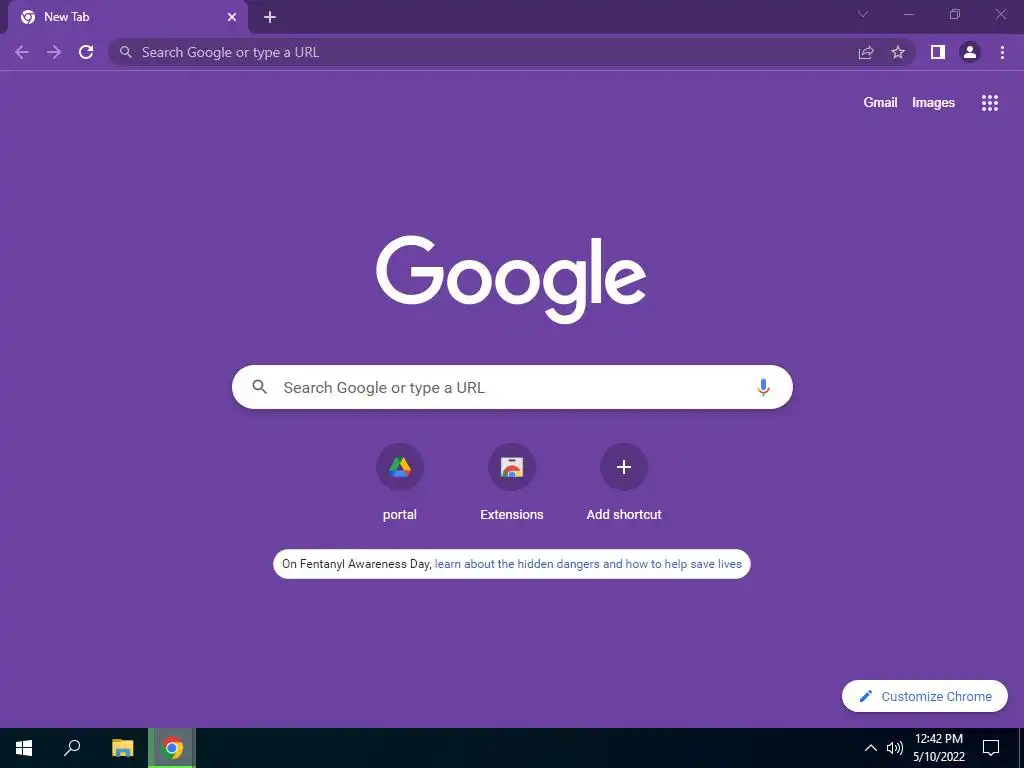
Task: Show hidden system tray icons
Action: 871,748
